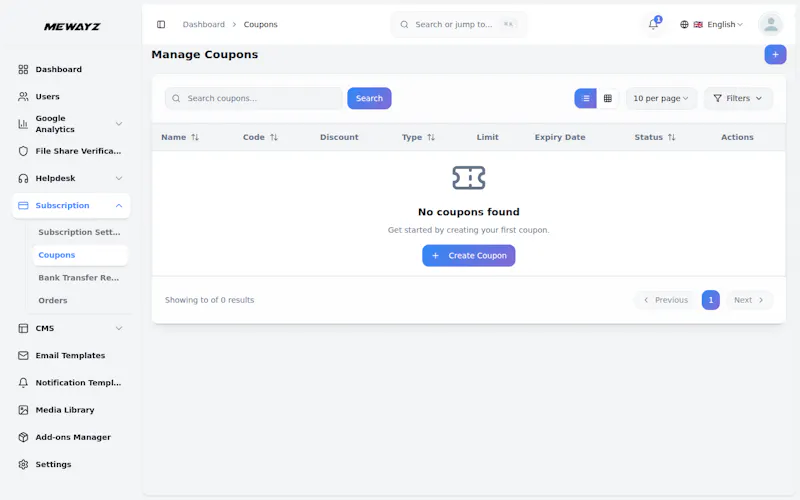Click the Coupons breadcrumb text
Image resolution: width=800 pixels, height=500 pixels.
[x=260, y=24]
